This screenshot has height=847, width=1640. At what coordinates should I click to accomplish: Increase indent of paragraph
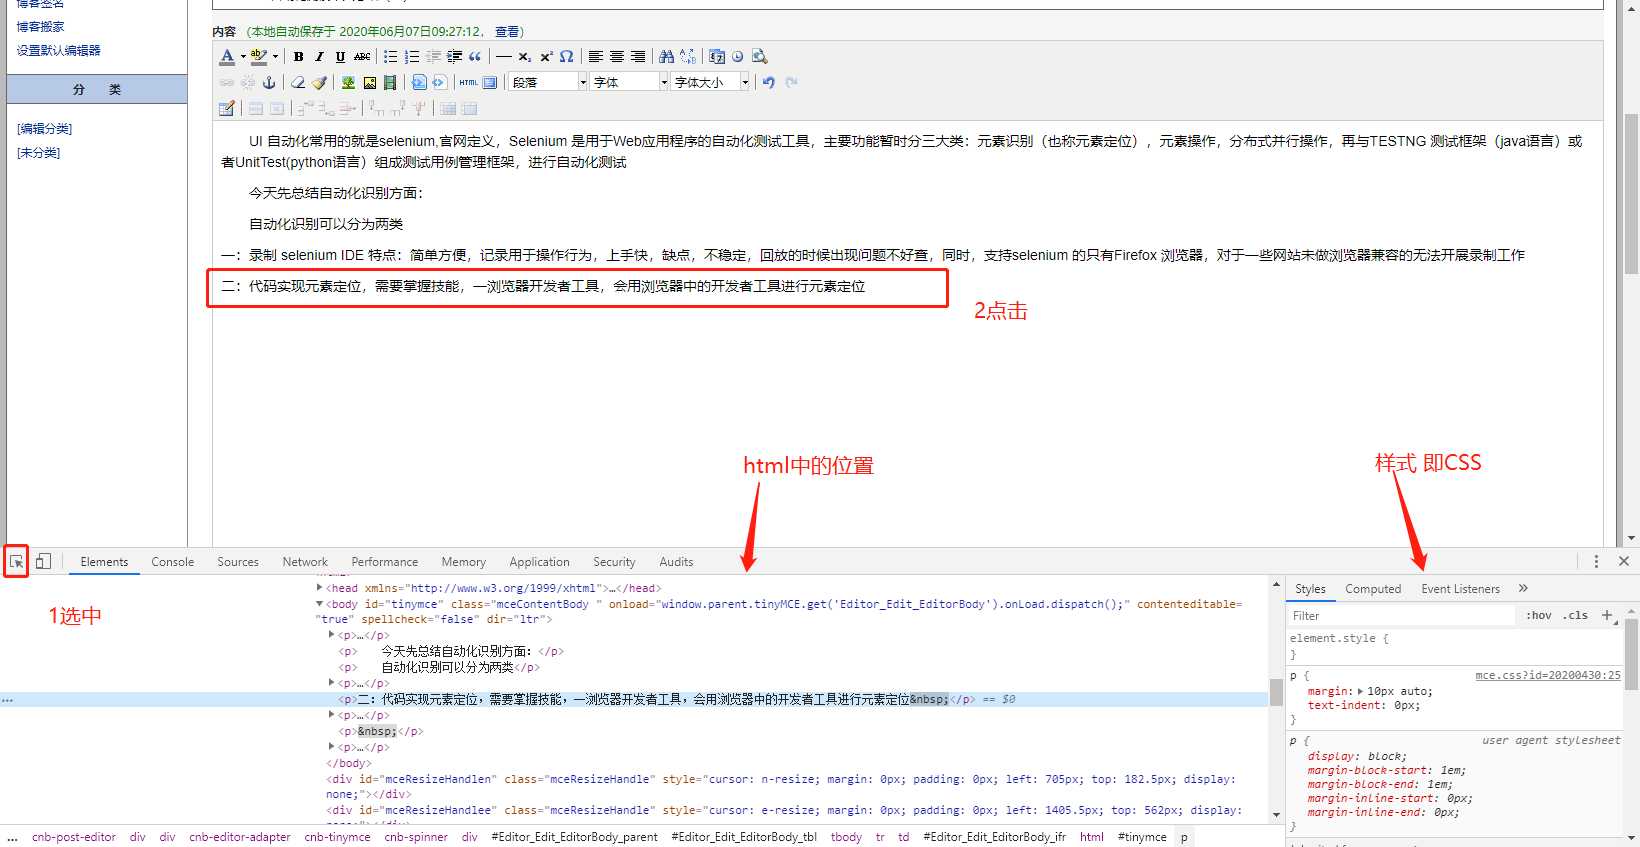coord(454,57)
